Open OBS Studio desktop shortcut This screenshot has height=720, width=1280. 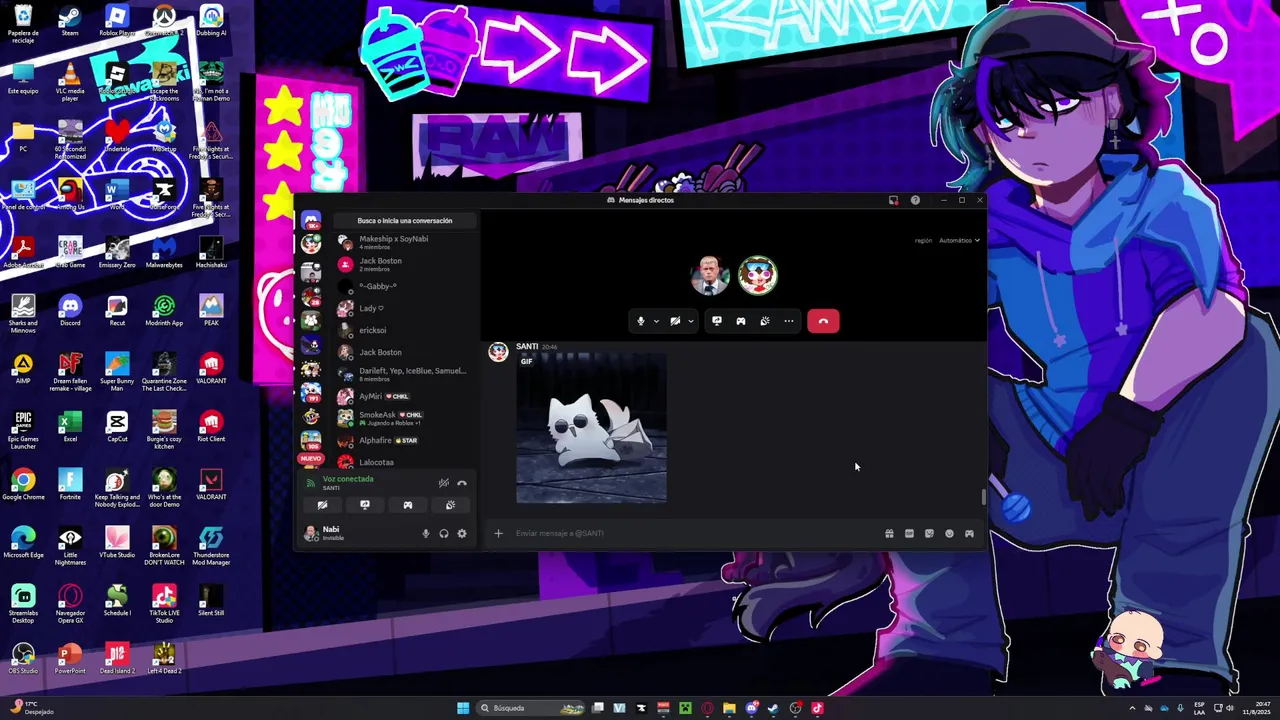tap(23, 659)
